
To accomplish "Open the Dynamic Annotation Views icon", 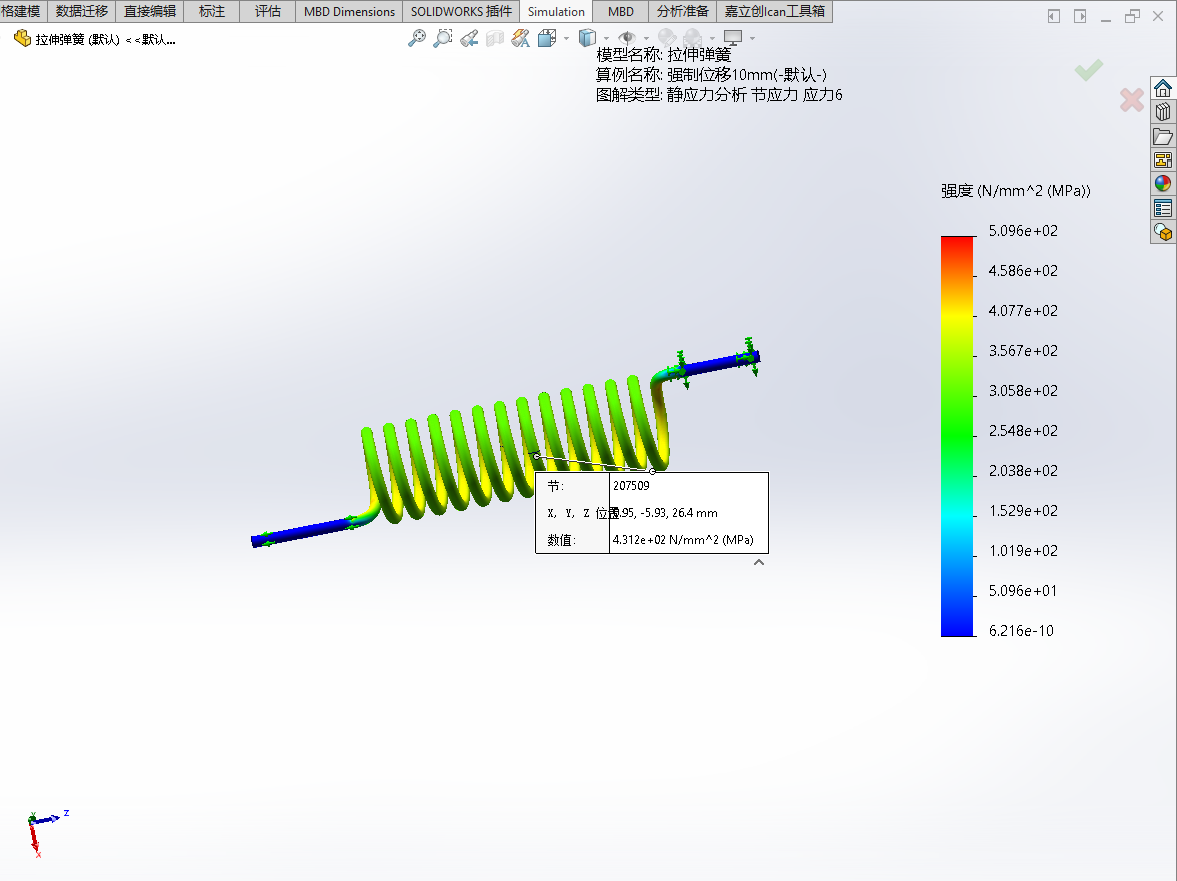I will pyautogui.click(x=520, y=38).
